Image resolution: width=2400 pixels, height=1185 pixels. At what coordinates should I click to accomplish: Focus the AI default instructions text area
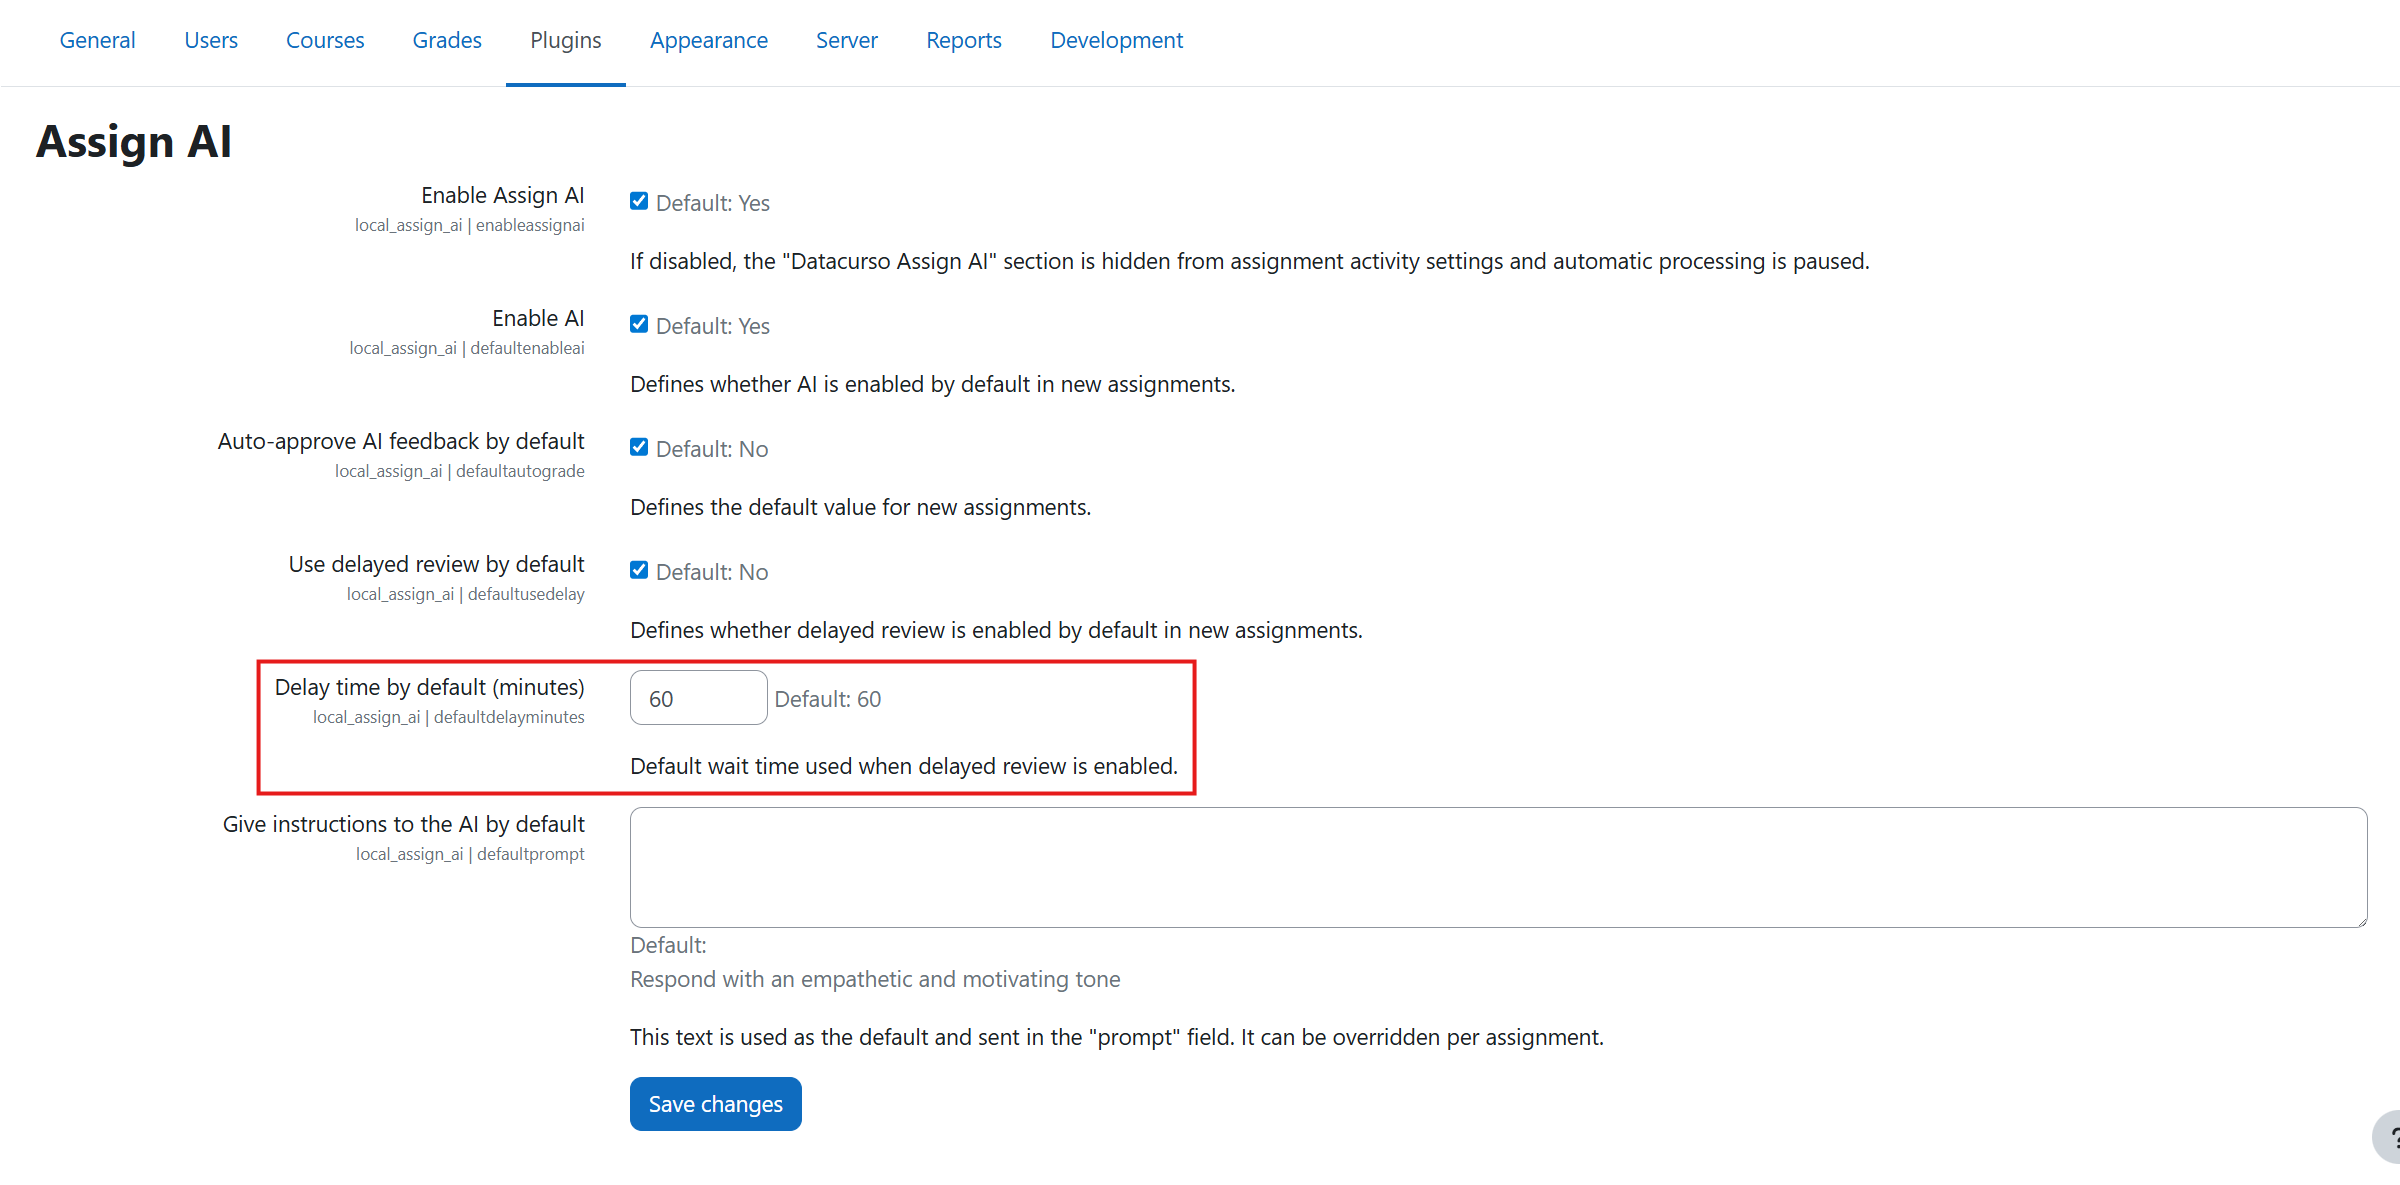(x=1498, y=867)
